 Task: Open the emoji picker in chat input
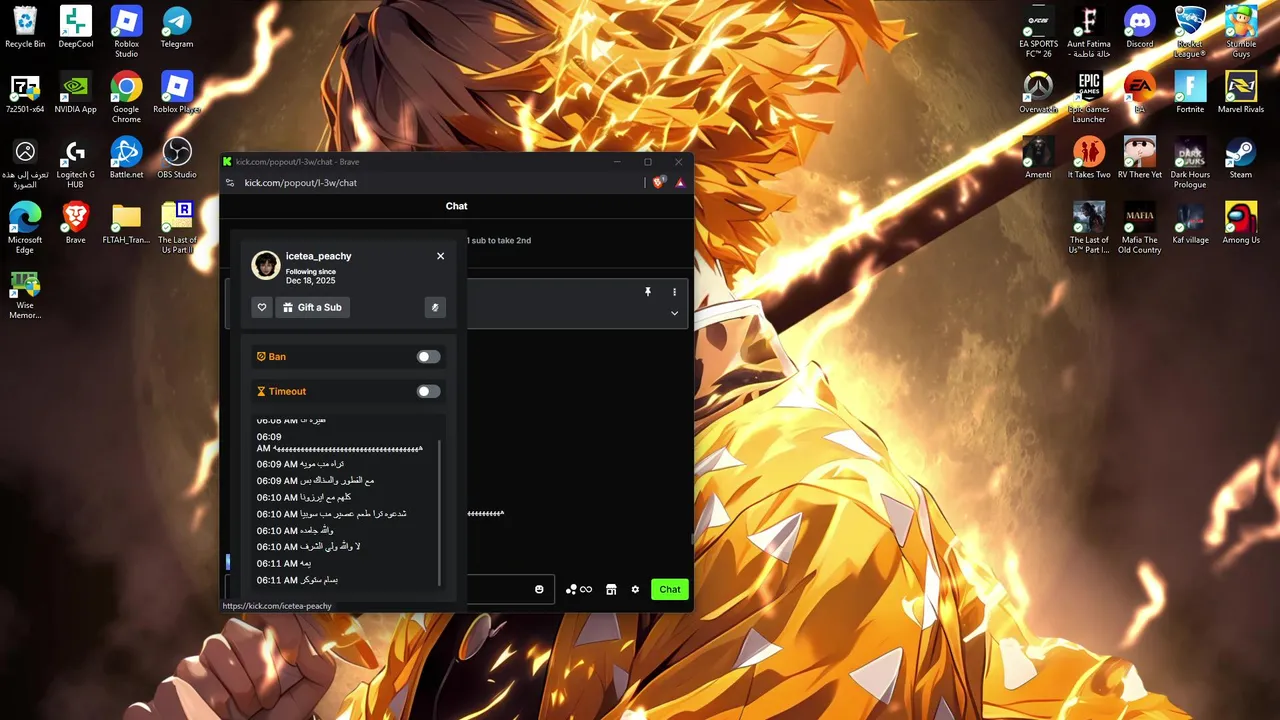[x=540, y=589]
